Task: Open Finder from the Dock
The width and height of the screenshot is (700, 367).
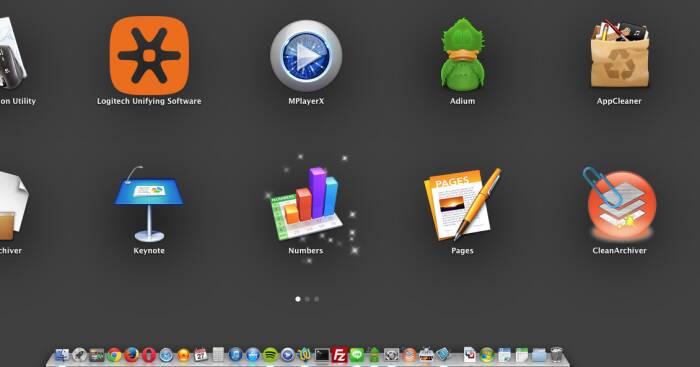Action: [x=62, y=355]
